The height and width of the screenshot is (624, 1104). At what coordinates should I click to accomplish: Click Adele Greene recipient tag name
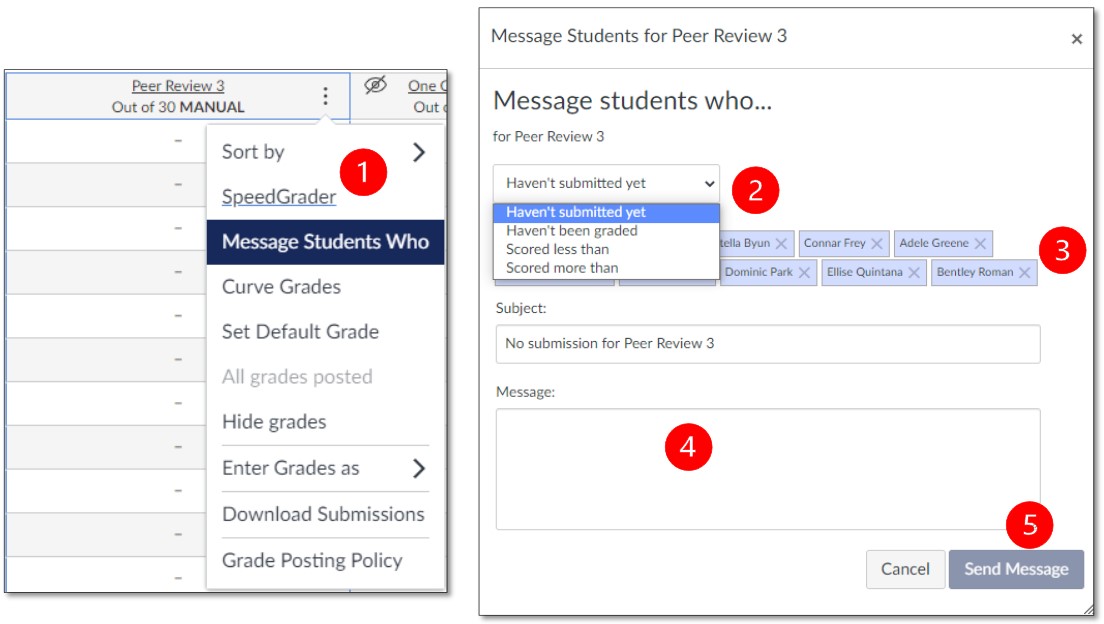[934, 243]
